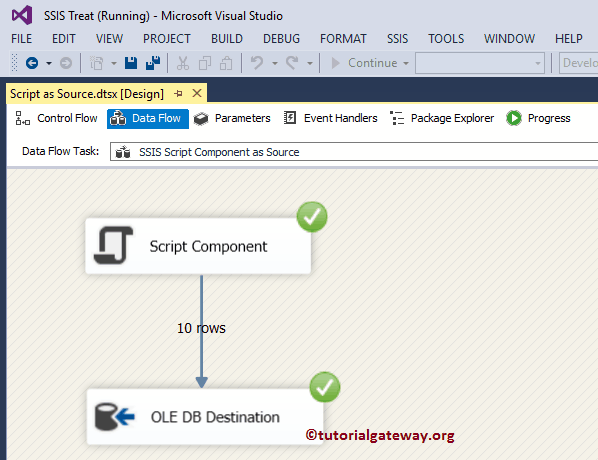Click the "10 rows" label on data path
The width and height of the screenshot is (598, 460).
pyautogui.click(x=201, y=328)
